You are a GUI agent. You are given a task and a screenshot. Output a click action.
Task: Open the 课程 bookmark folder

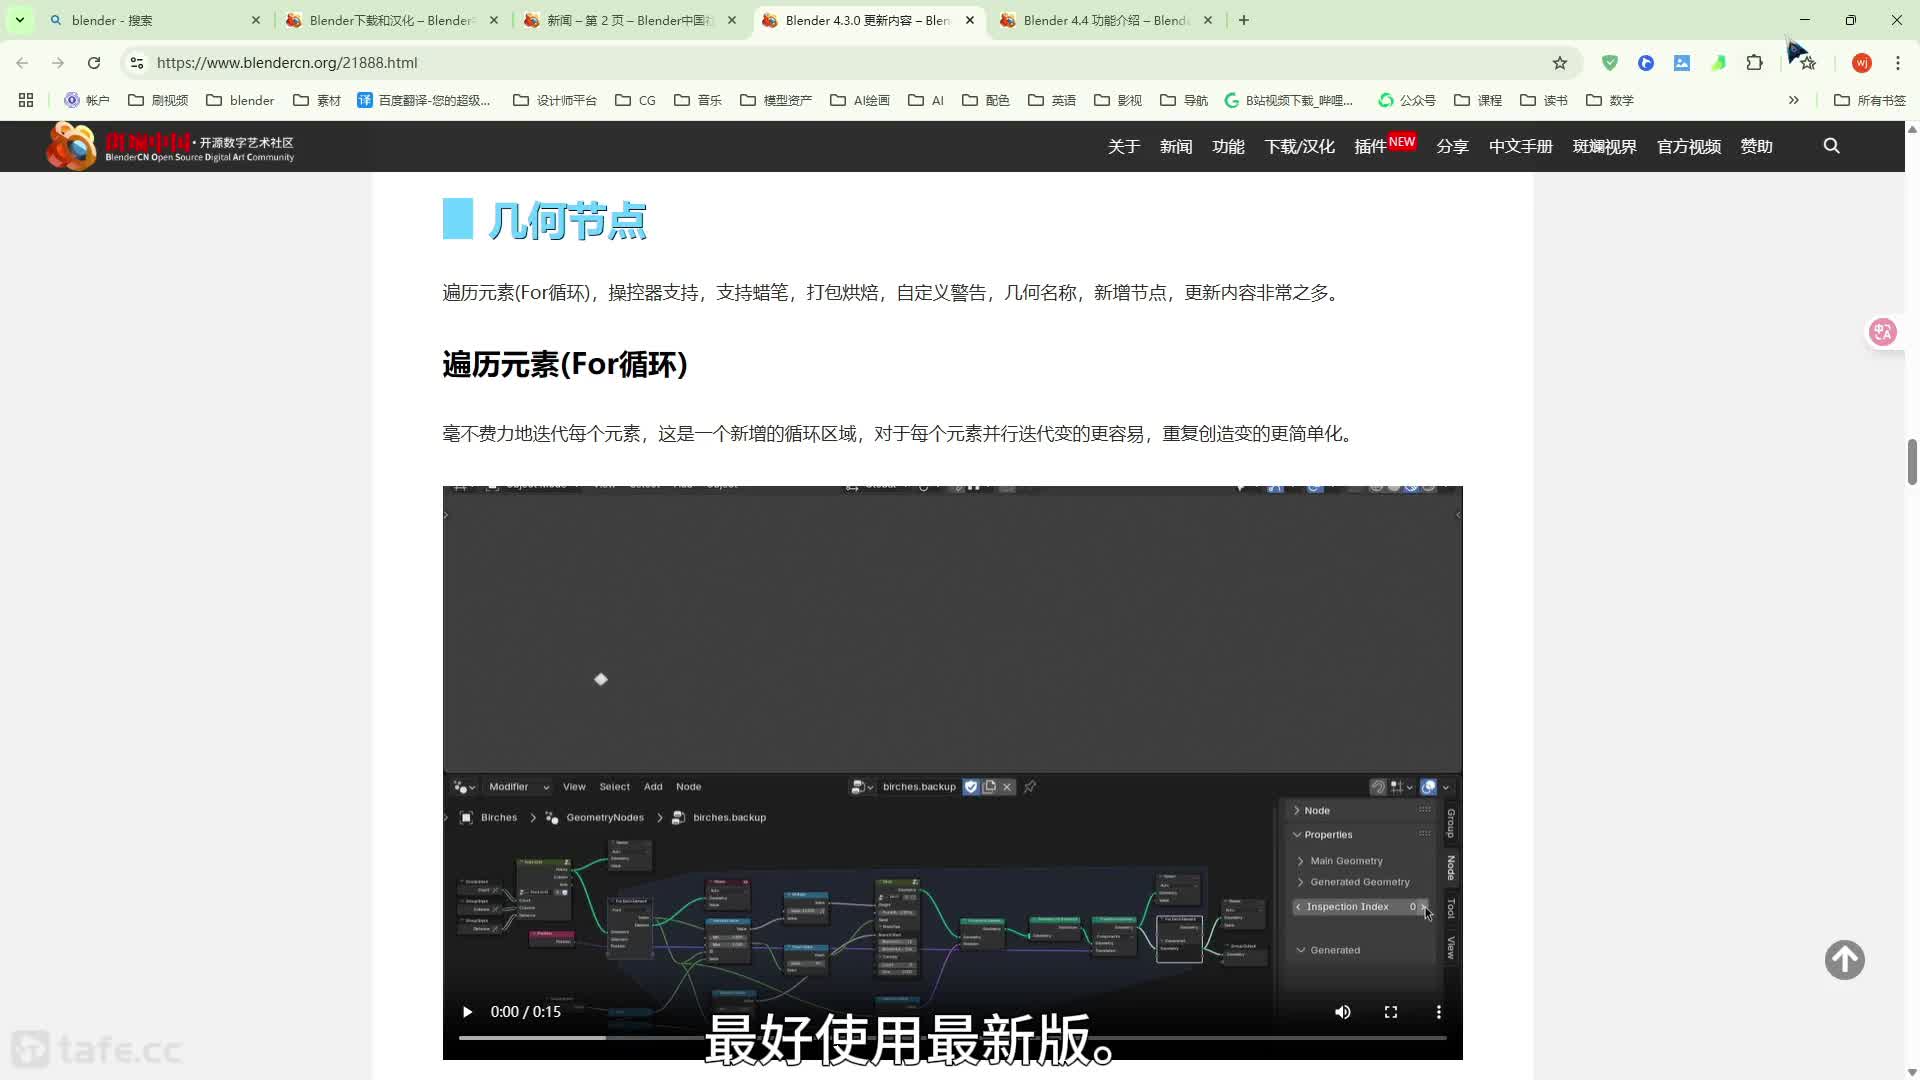(x=1478, y=100)
